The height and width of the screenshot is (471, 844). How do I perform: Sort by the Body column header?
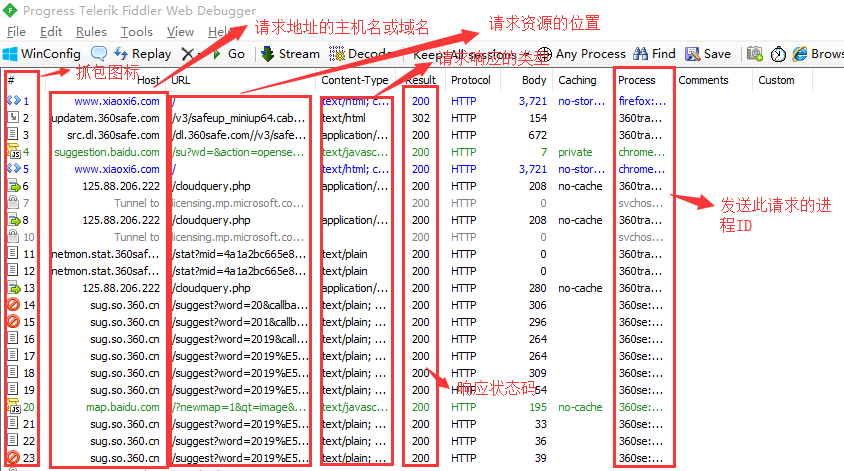coord(534,80)
